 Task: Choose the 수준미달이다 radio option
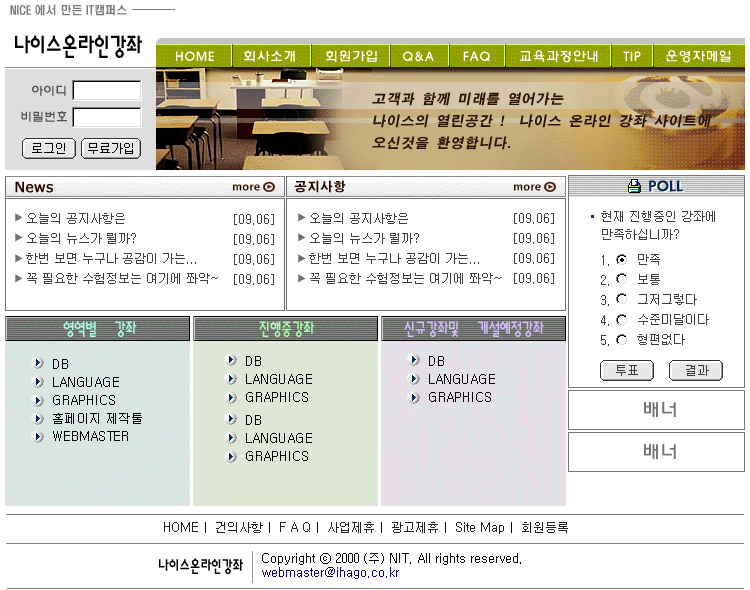coord(622,319)
